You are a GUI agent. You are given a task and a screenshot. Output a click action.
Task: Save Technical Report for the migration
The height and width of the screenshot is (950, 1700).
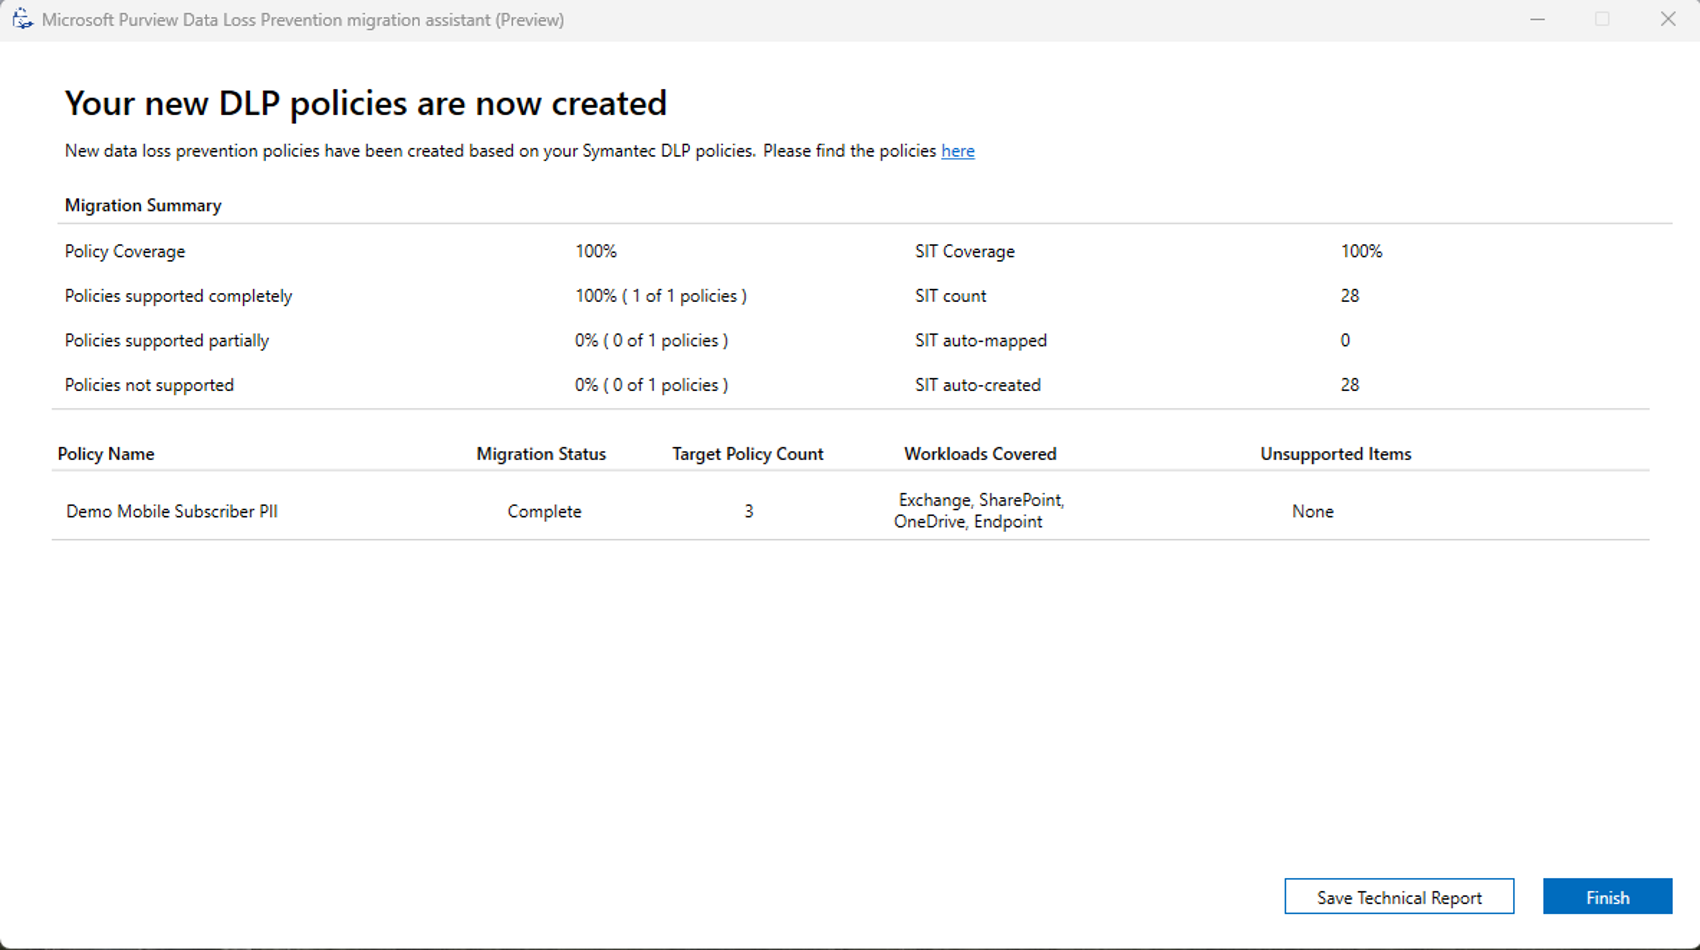coord(1399,897)
